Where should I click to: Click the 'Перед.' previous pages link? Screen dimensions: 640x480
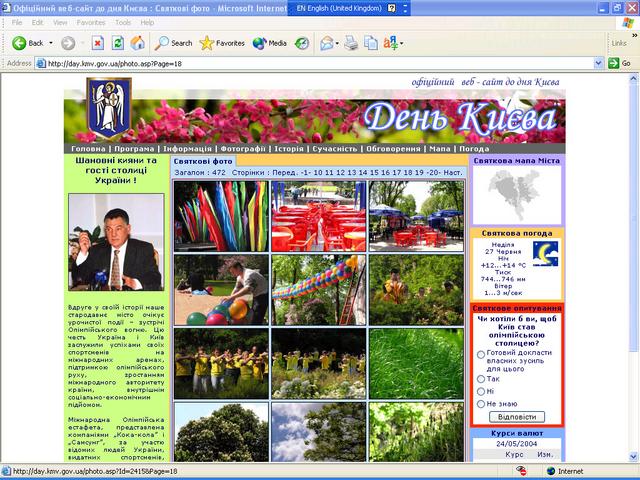coord(284,173)
